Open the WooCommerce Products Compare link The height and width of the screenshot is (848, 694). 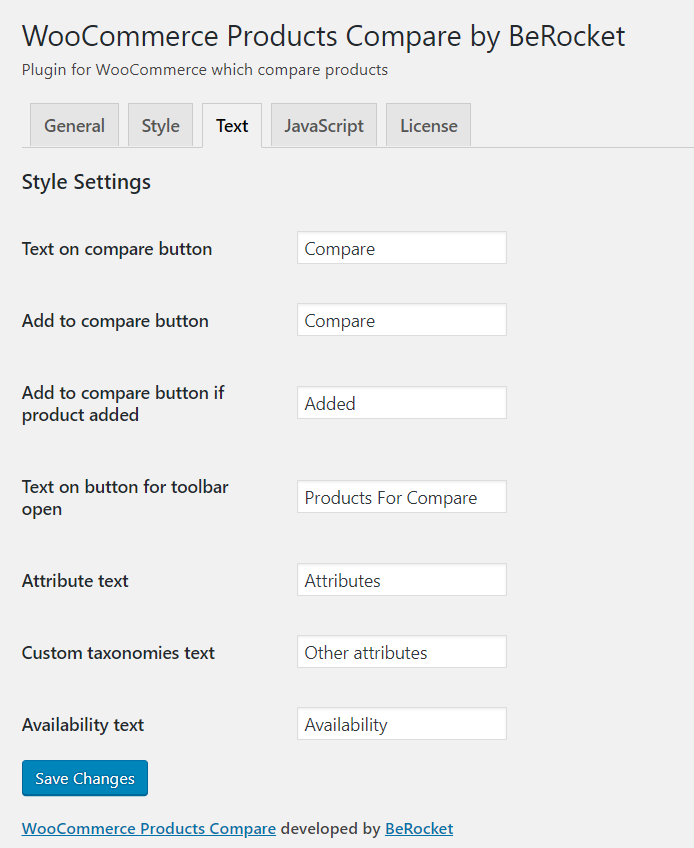pyautogui.click(x=149, y=829)
